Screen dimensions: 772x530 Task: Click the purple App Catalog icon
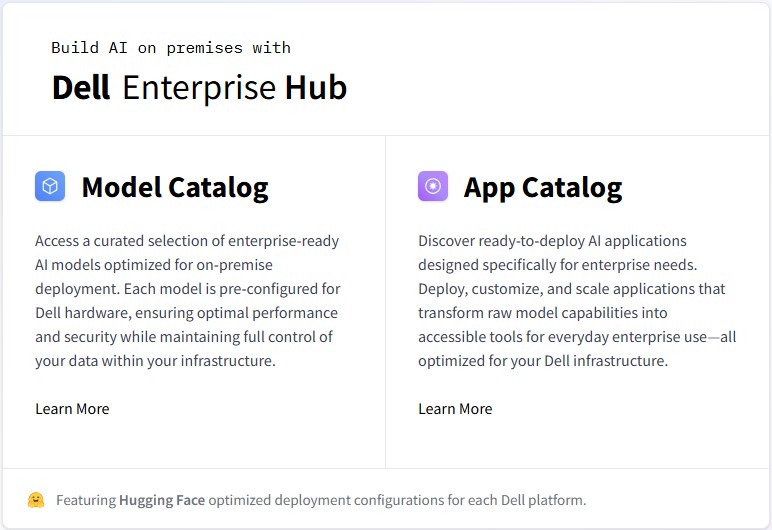pyautogui.click(x=433, y=186)
